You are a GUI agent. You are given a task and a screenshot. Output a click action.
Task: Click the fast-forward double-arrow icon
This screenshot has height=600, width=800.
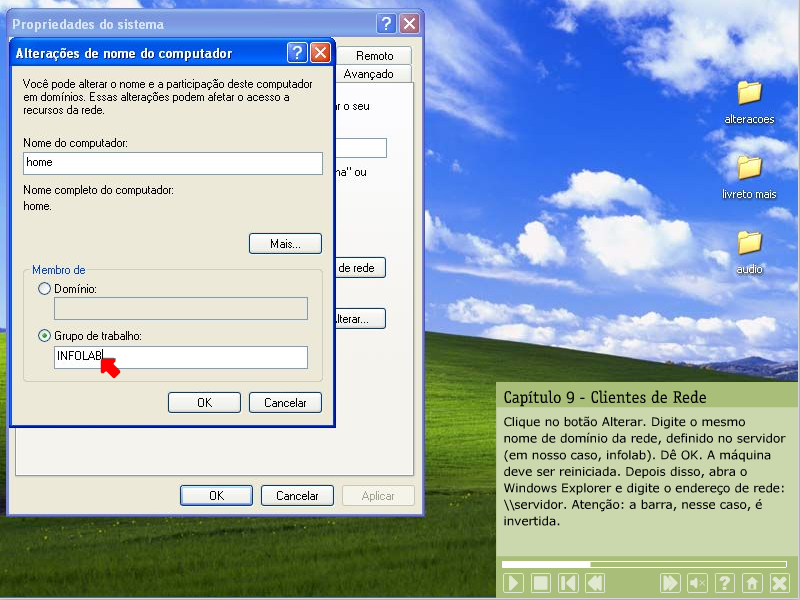670,583
